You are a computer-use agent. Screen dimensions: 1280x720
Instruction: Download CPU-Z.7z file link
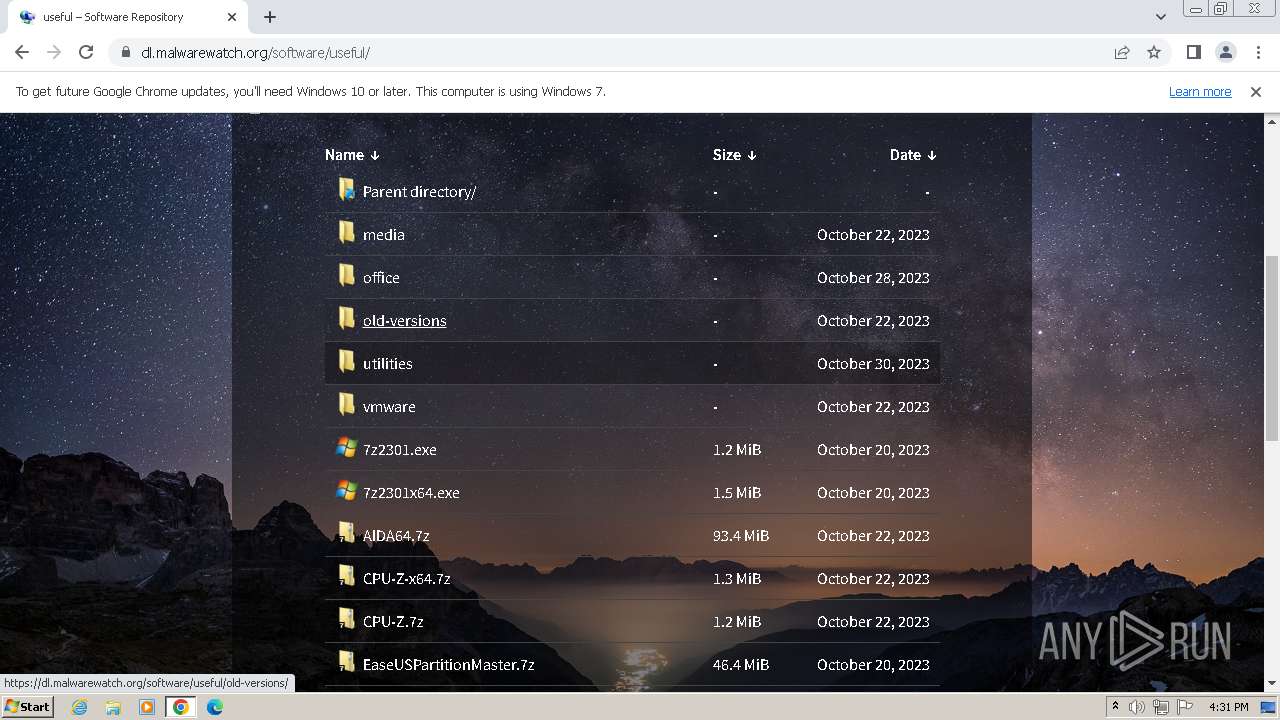(x=393, y=621)
